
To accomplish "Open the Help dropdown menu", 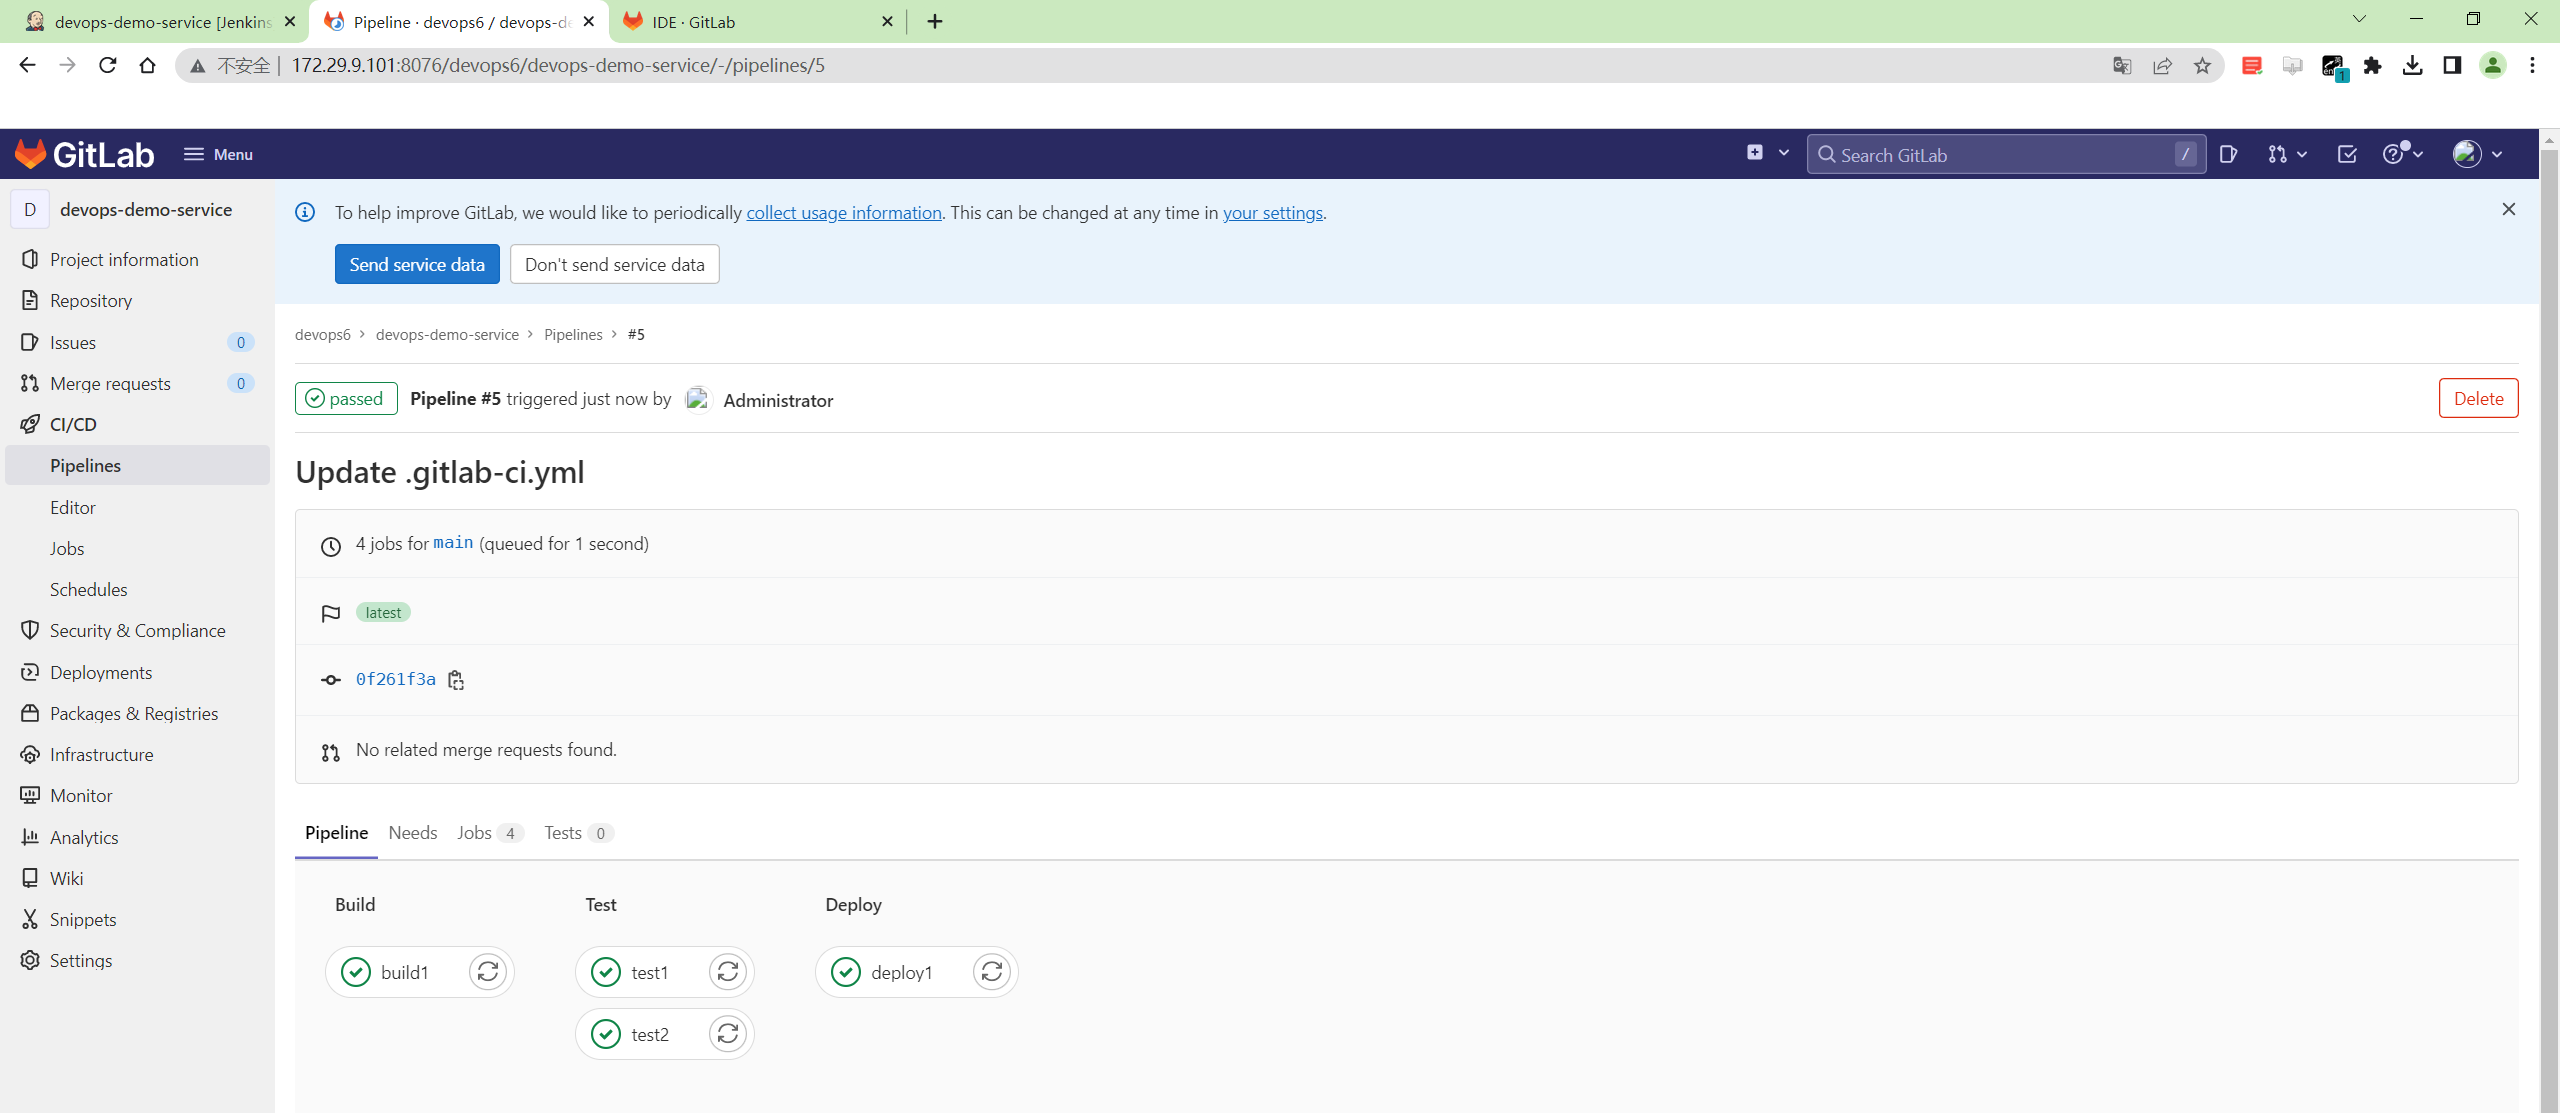I will 2402,154.
